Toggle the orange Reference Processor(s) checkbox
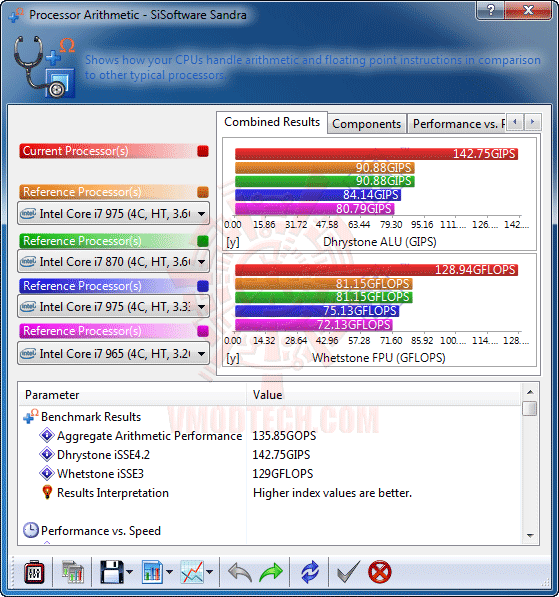Image resolution: width=559 pixels, height=597 pixels. point(203,192)
